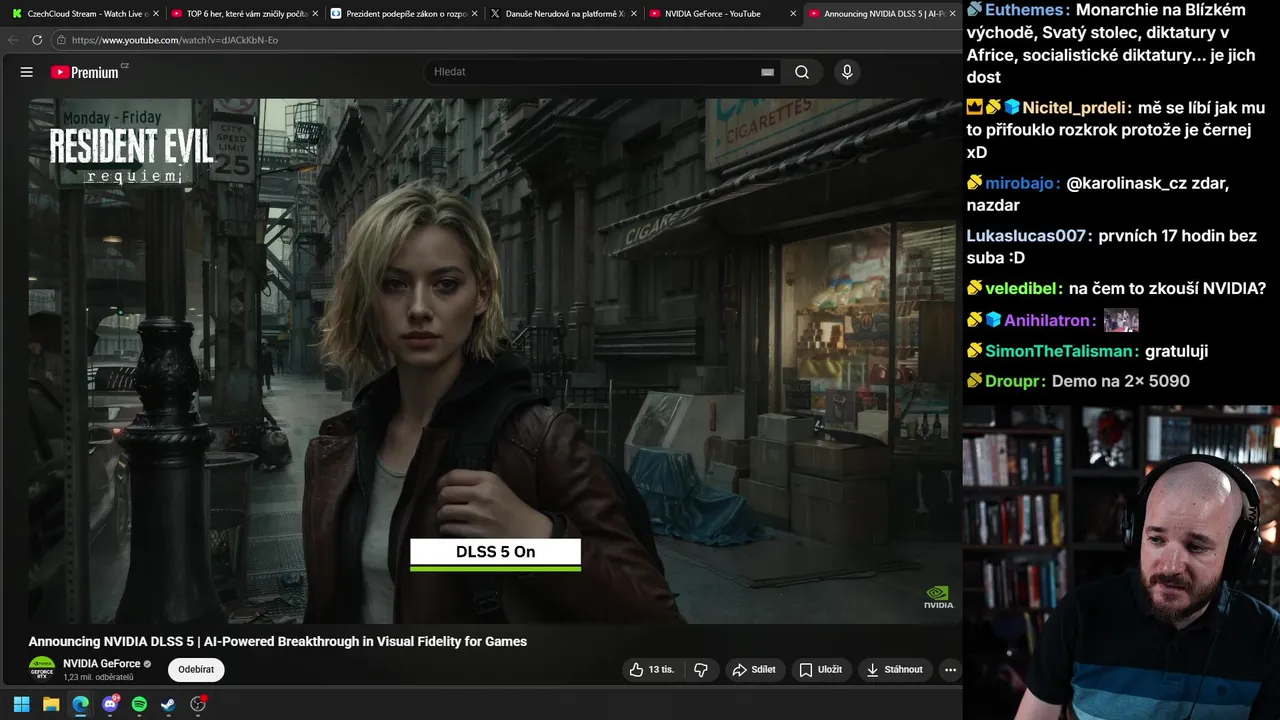The width and height of the screenshot is (1280, 720).
Task: Open Steam taskbar icon
Action: pos(169,704)
